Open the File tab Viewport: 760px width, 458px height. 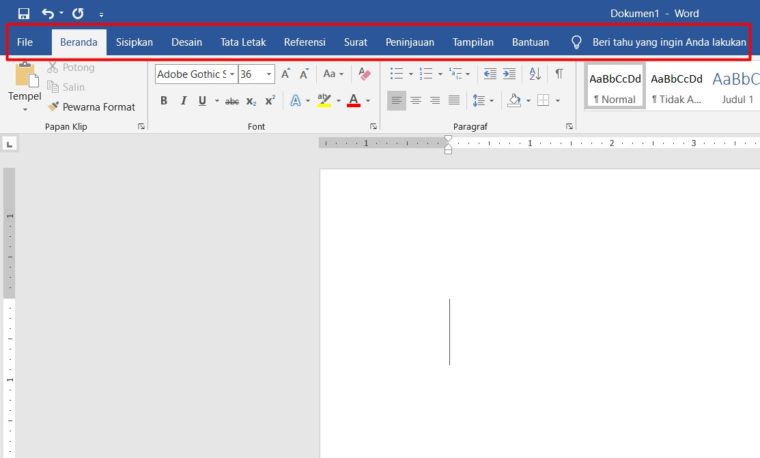tap(25, 42)
